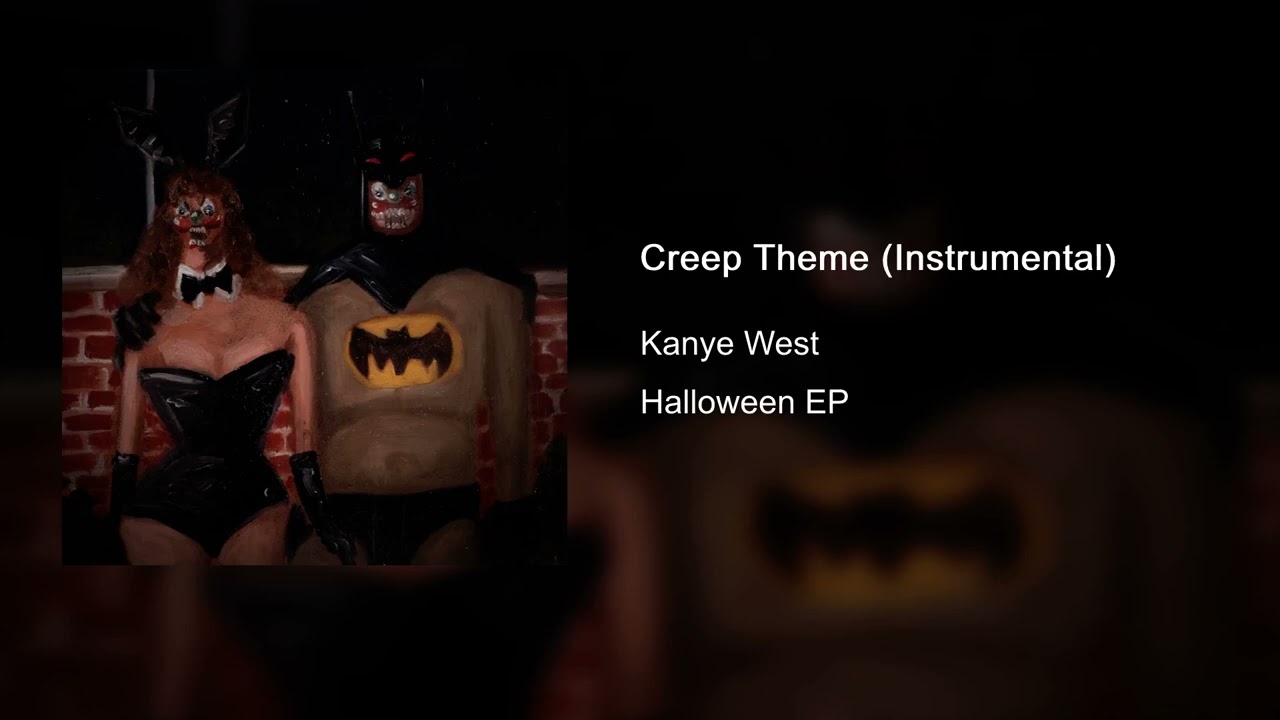Screen dimensions: 1280x720
Task: Click the Halloween EP album cover artwork
Action: point(315,317)
